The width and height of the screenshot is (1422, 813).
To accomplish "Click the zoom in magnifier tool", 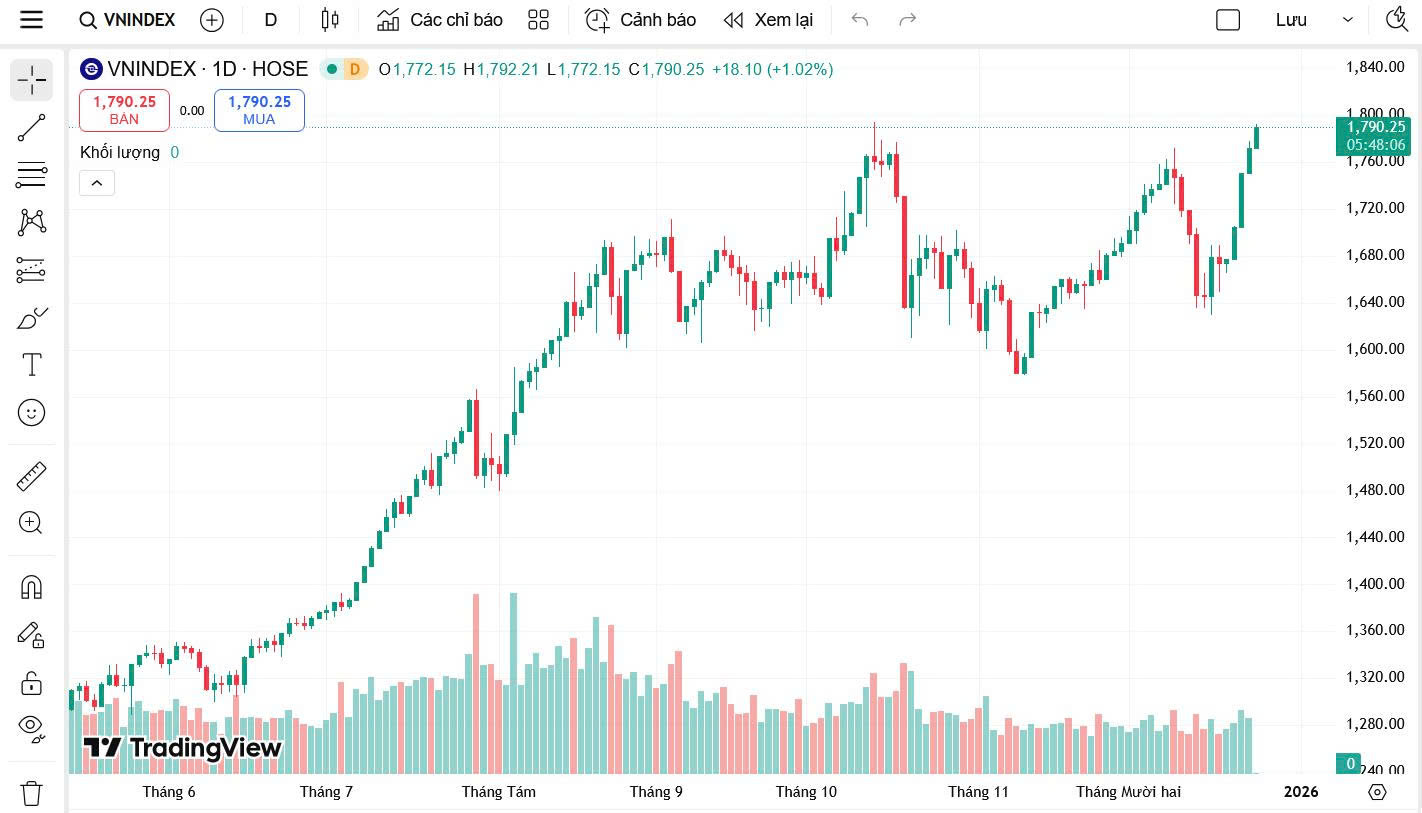I will [x=32, y=523].
